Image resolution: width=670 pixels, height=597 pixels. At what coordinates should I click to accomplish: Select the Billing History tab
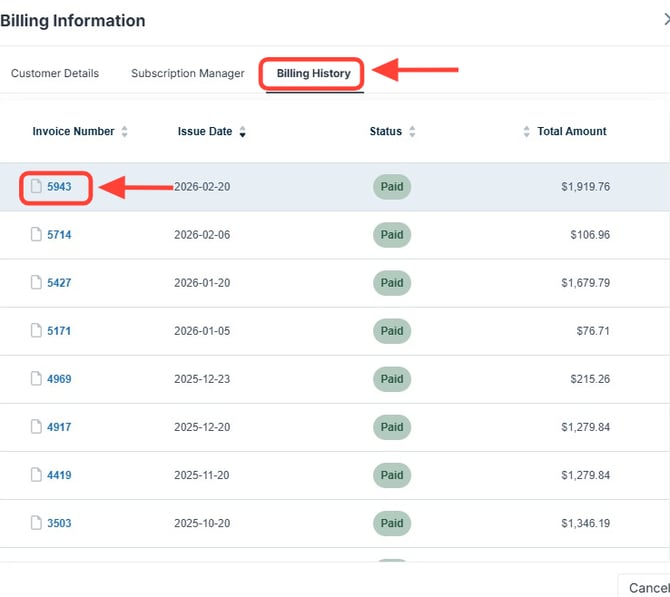(x=314, y=74)
